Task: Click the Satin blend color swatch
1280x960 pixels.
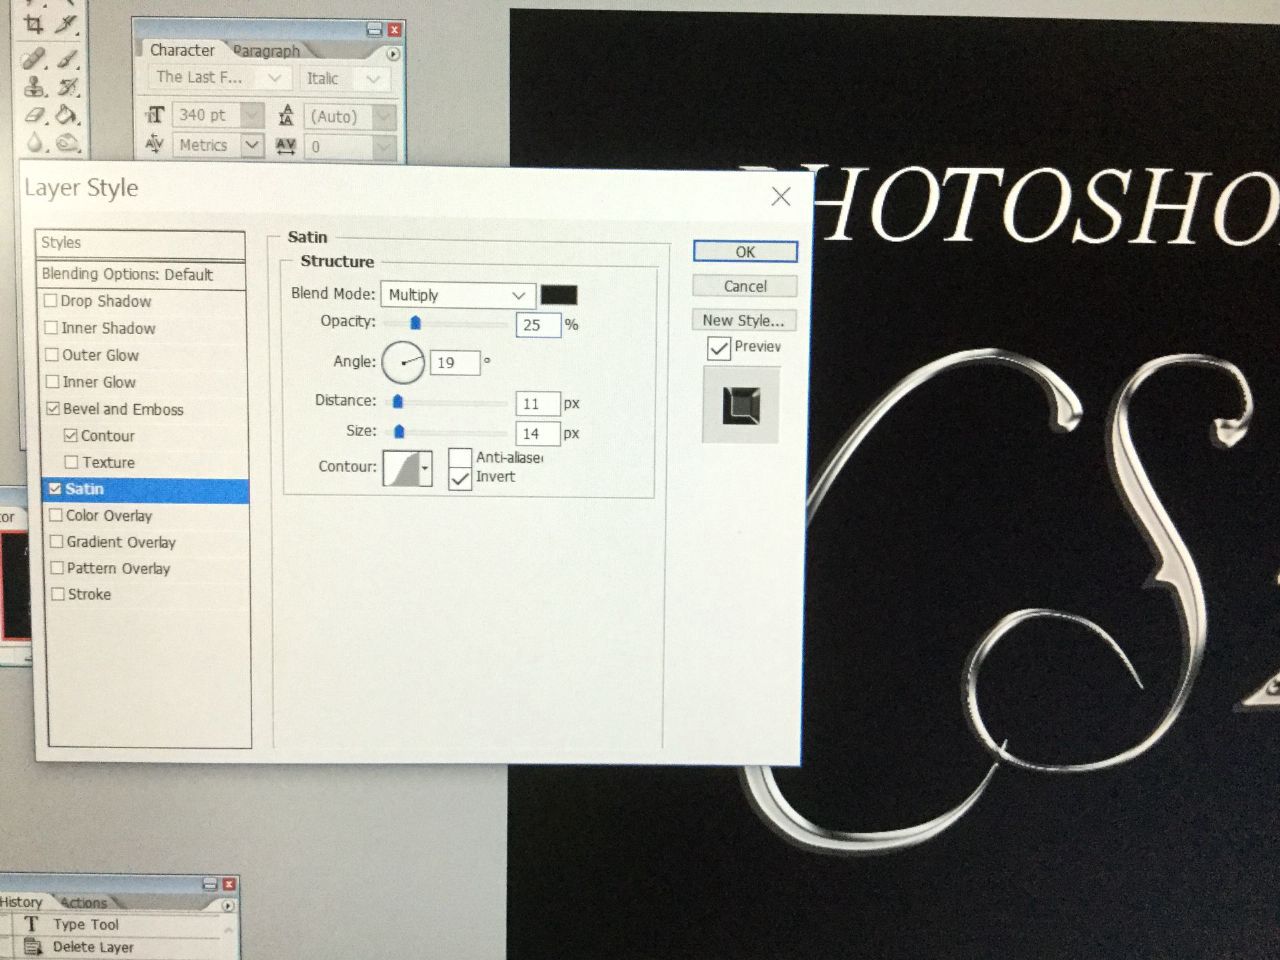Action: tap(559, 295)
